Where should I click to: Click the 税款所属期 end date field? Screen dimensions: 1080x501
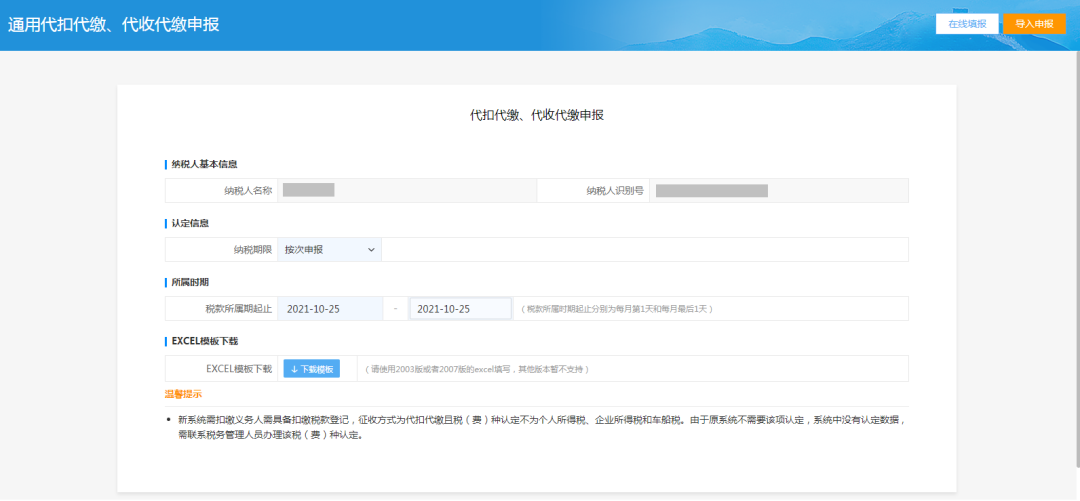coord(460,309)
